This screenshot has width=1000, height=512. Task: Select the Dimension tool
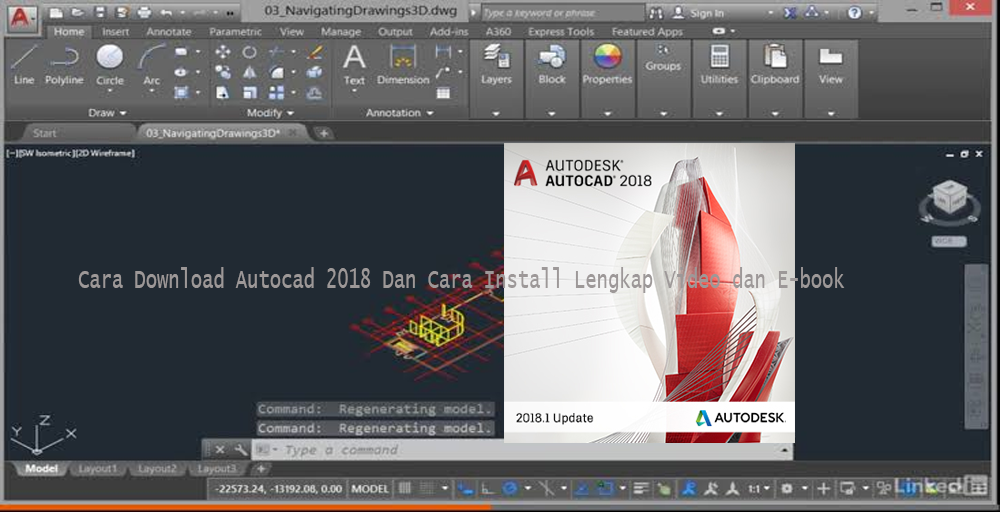(x=403, y=64)
